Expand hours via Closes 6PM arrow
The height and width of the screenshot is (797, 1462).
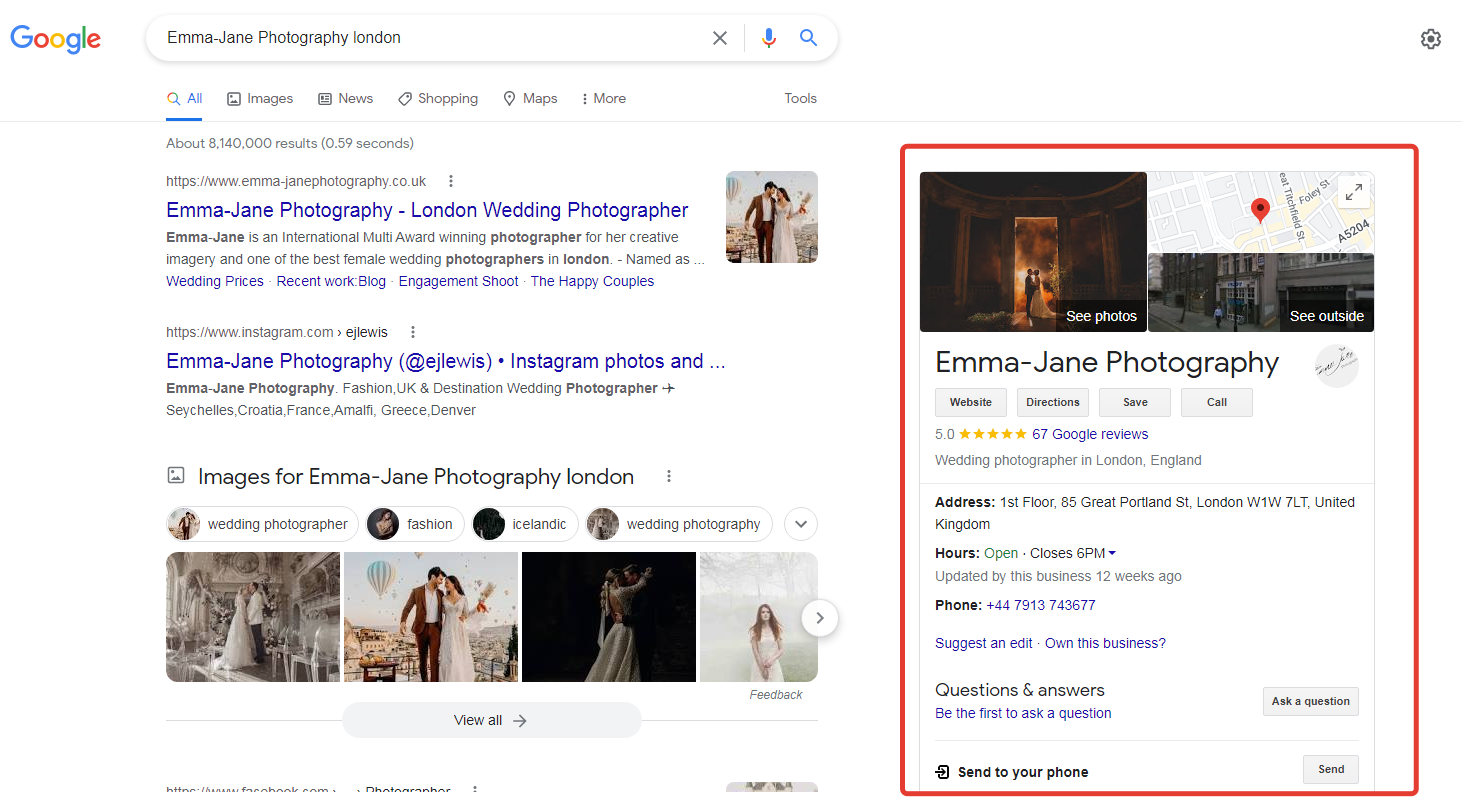[1112, 553]
